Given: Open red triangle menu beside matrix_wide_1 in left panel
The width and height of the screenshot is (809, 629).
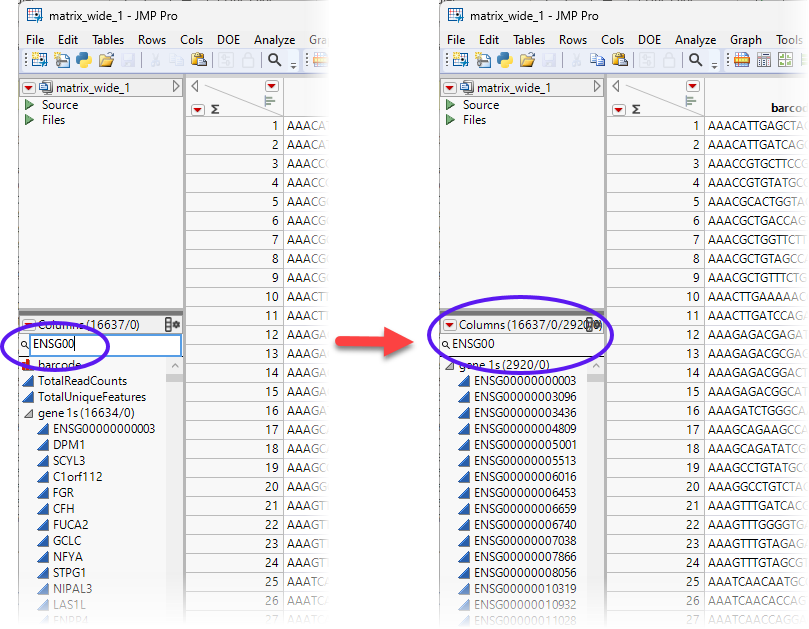Looking at the screenshot, I should pyautogui.click(x=28, y=88).
